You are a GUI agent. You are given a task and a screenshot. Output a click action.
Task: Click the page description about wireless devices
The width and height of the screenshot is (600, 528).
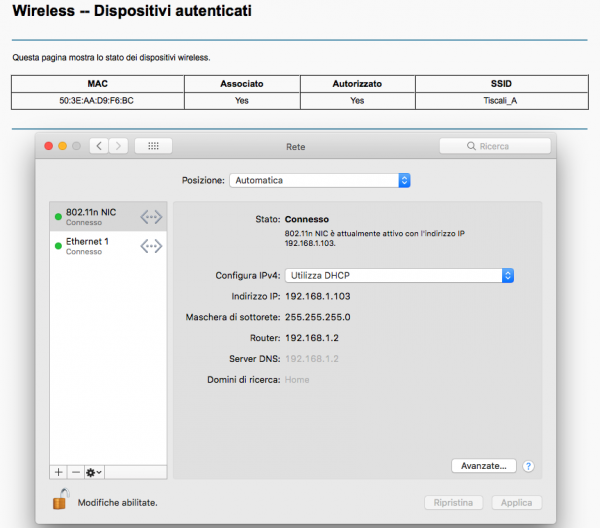point(111,58)
